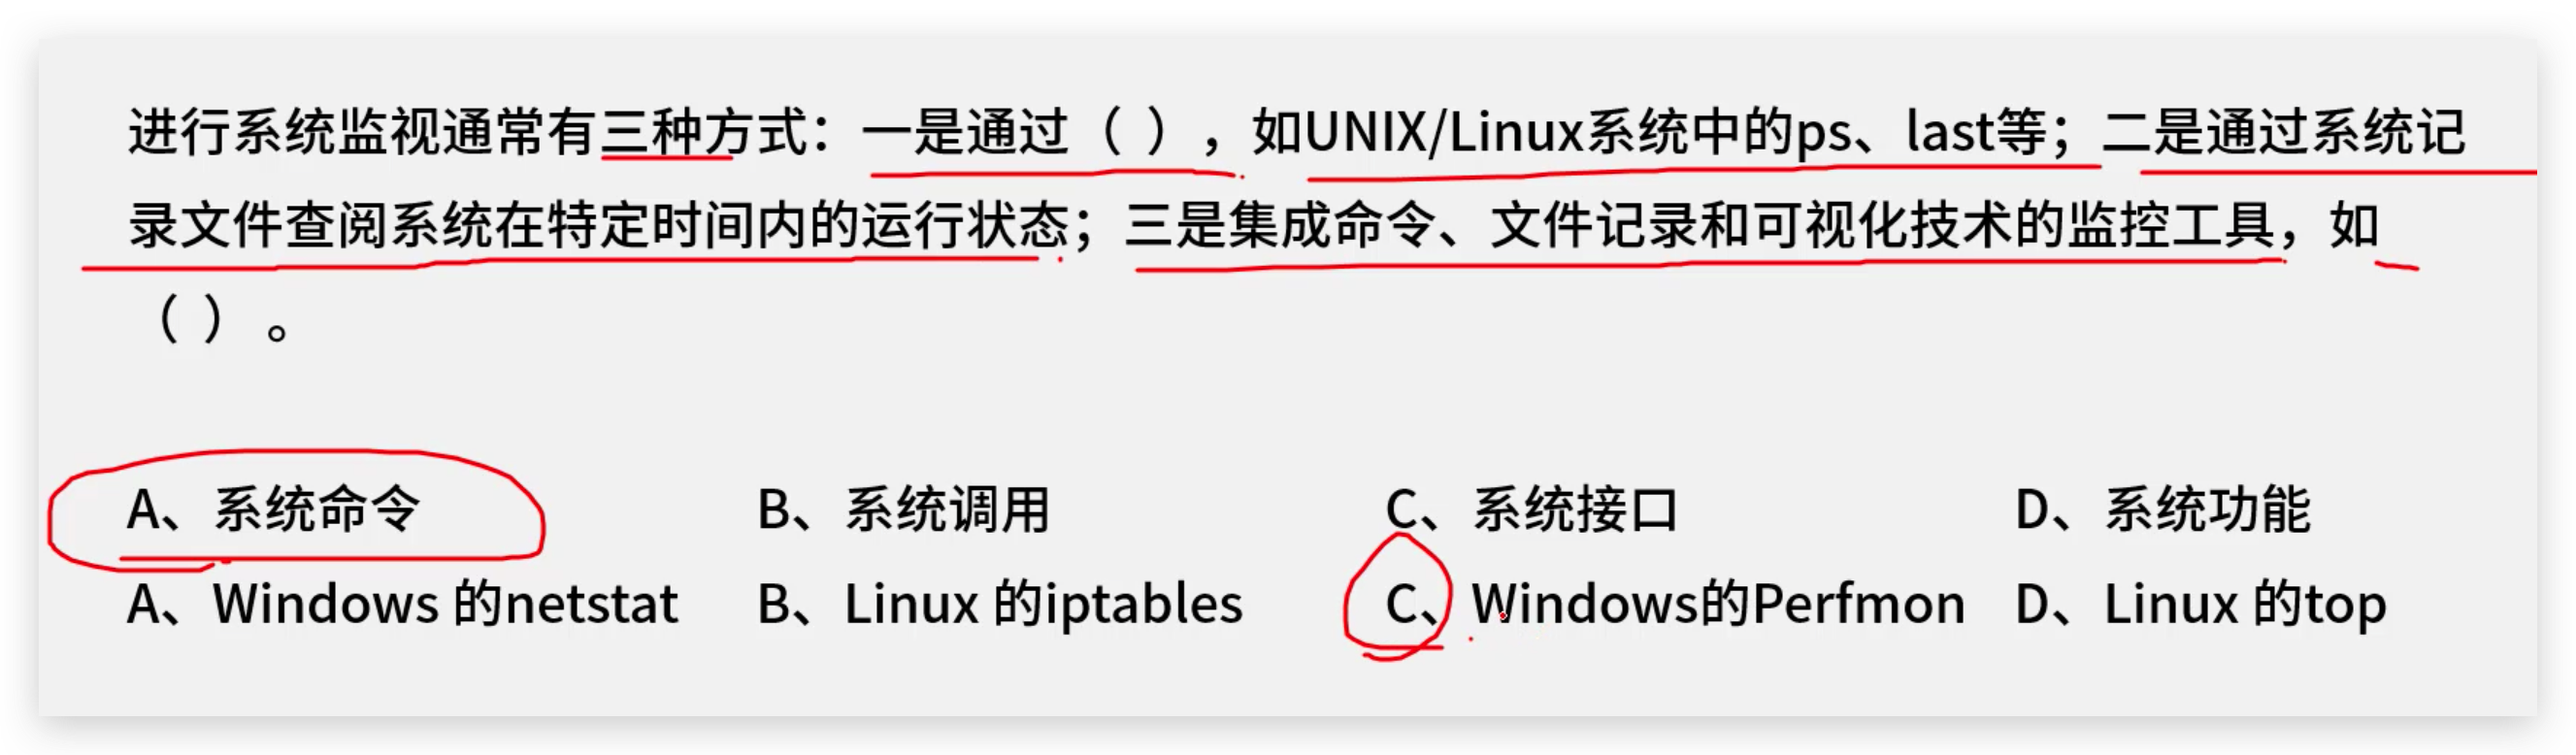Choose option B、系统调用

(x=903, y=509)
